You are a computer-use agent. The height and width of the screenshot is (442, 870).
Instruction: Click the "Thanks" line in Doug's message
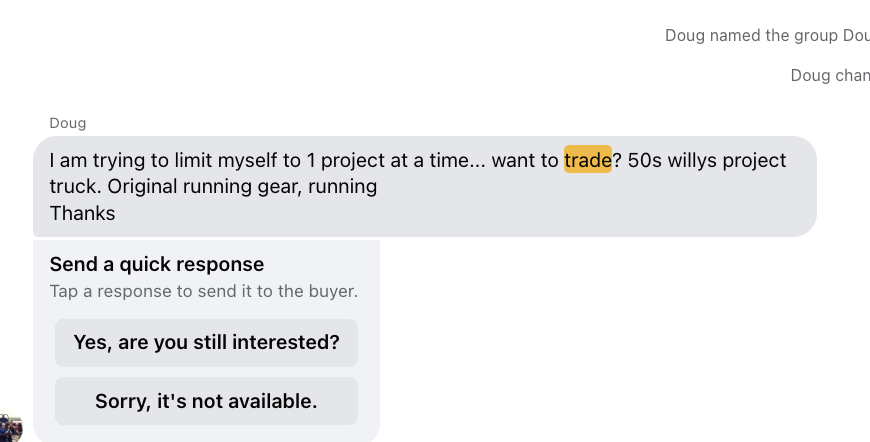click(82, 213)
